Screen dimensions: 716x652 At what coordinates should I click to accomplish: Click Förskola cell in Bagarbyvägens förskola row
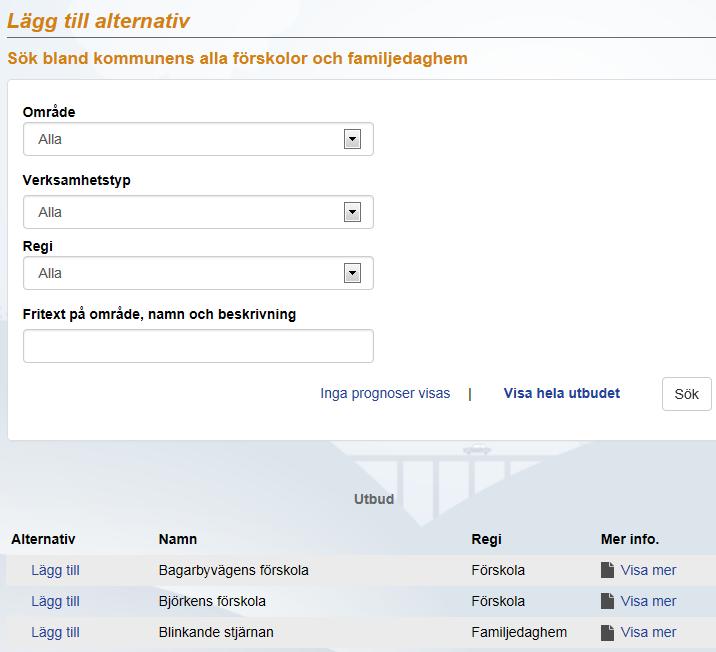(498, 570)
